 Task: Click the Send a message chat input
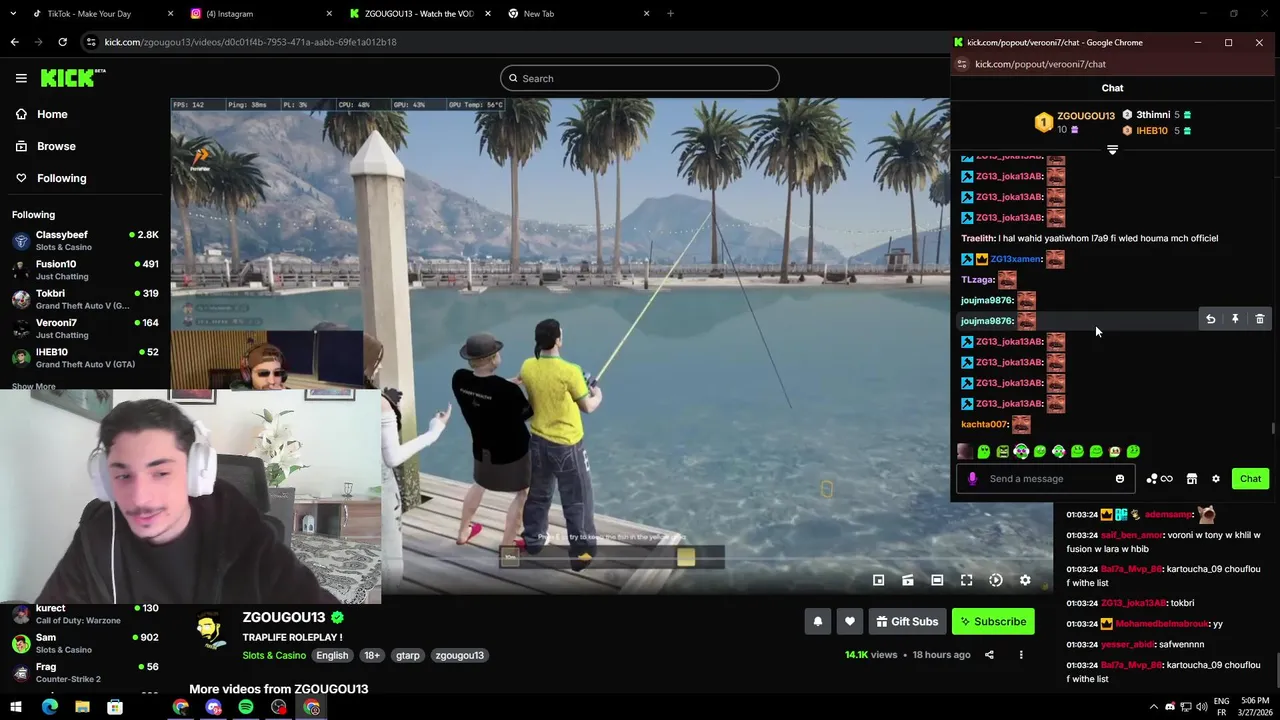1046,479
